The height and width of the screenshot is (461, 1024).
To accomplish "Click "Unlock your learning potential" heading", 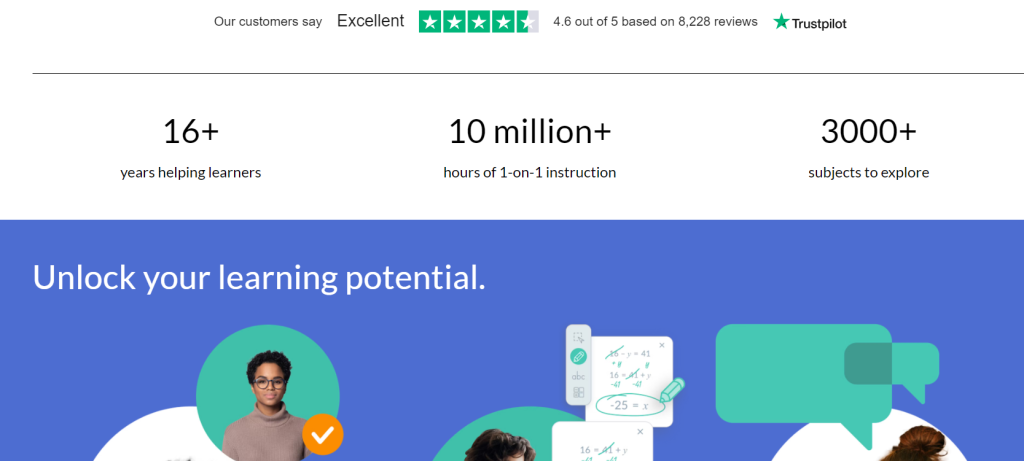I will (x=259, y=277).
